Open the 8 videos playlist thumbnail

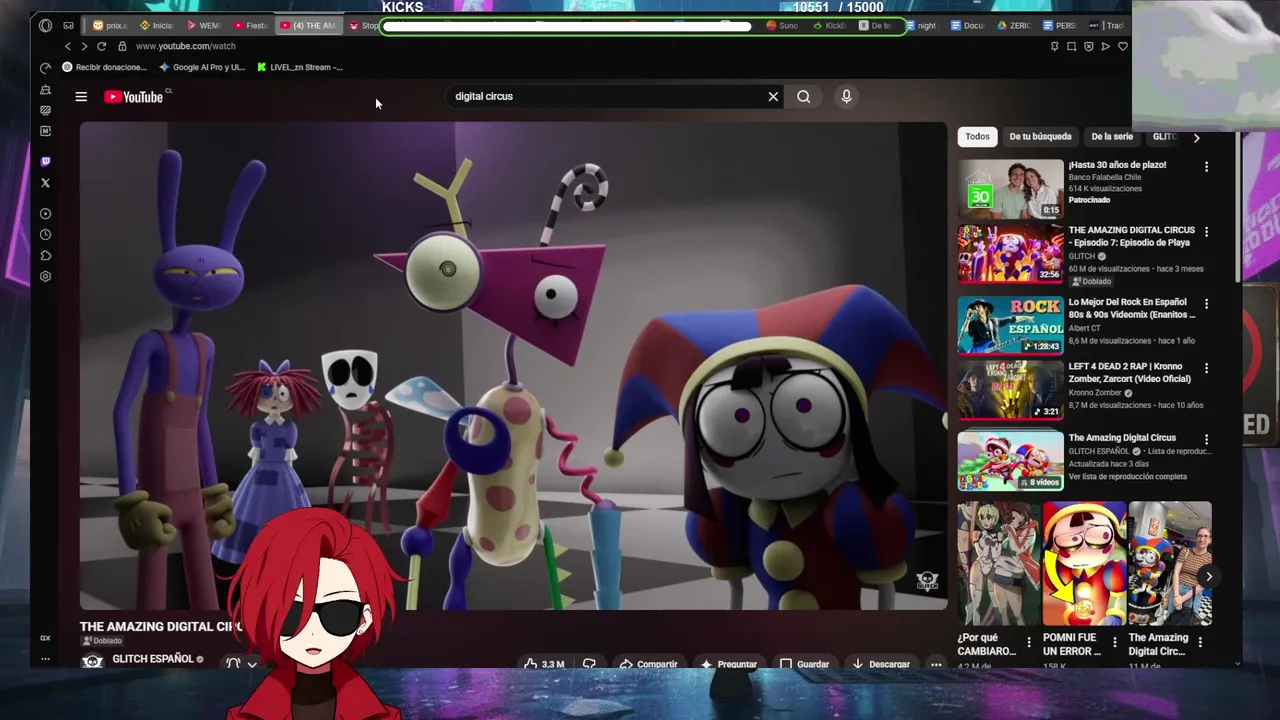[1010, 461]
